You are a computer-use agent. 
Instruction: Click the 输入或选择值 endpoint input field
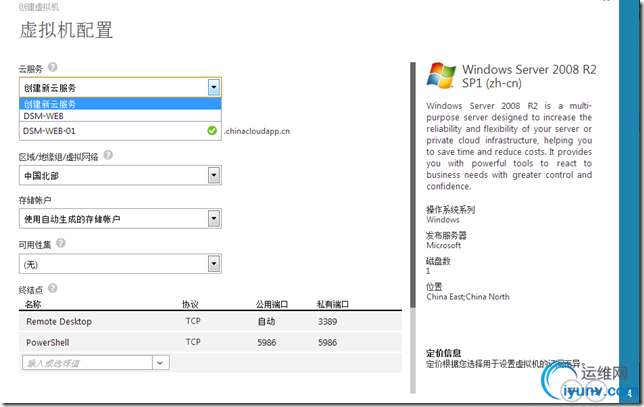(x=87, y=363)
